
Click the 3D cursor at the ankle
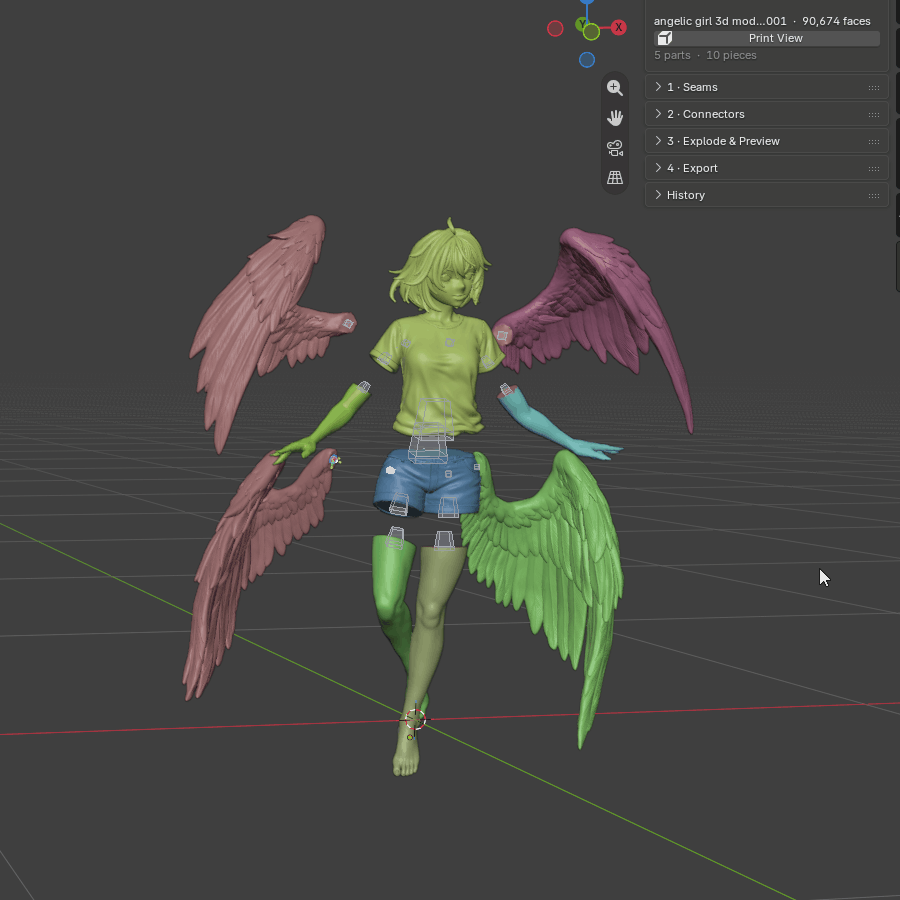(415, 719)
